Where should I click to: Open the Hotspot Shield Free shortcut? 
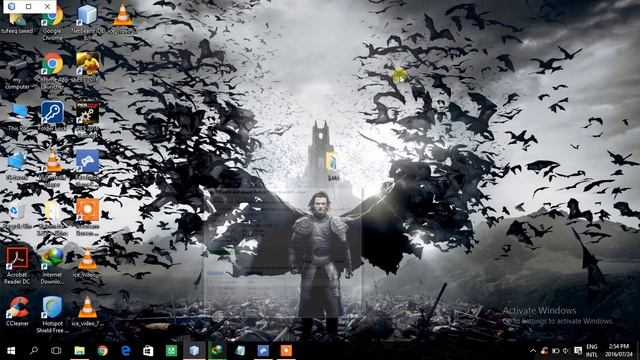pyautogui.click(x=52, y=314)
